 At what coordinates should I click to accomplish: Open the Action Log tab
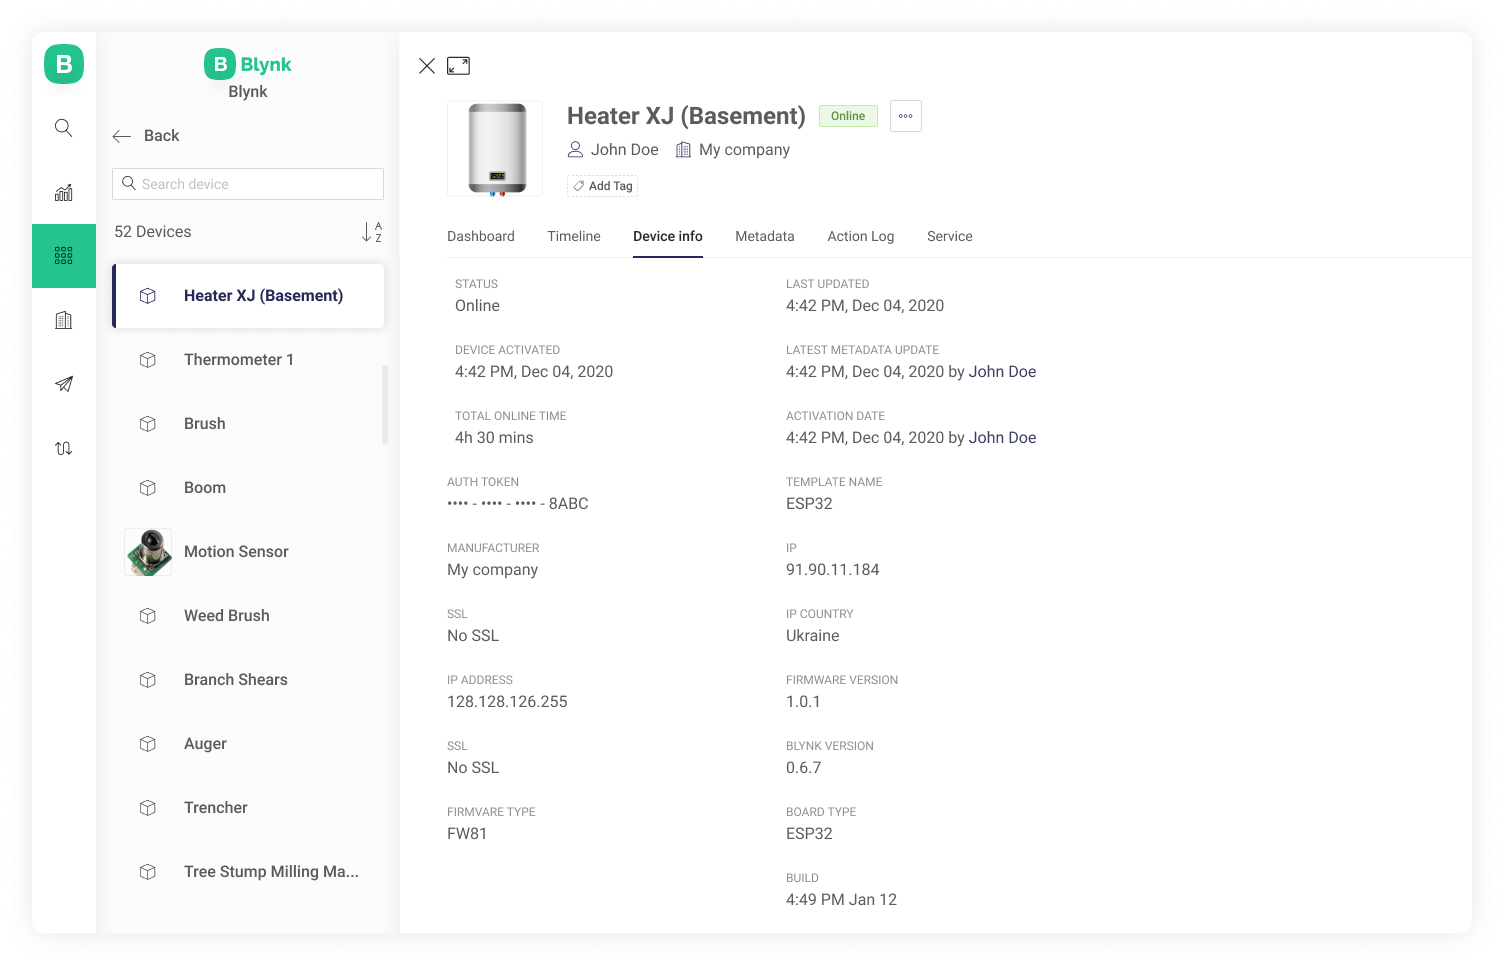(x=860, y=237)
